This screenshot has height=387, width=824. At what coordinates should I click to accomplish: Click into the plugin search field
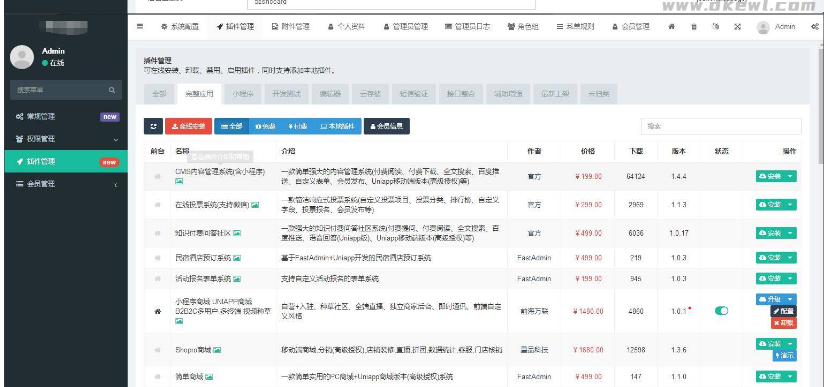[x=721, y=126]
